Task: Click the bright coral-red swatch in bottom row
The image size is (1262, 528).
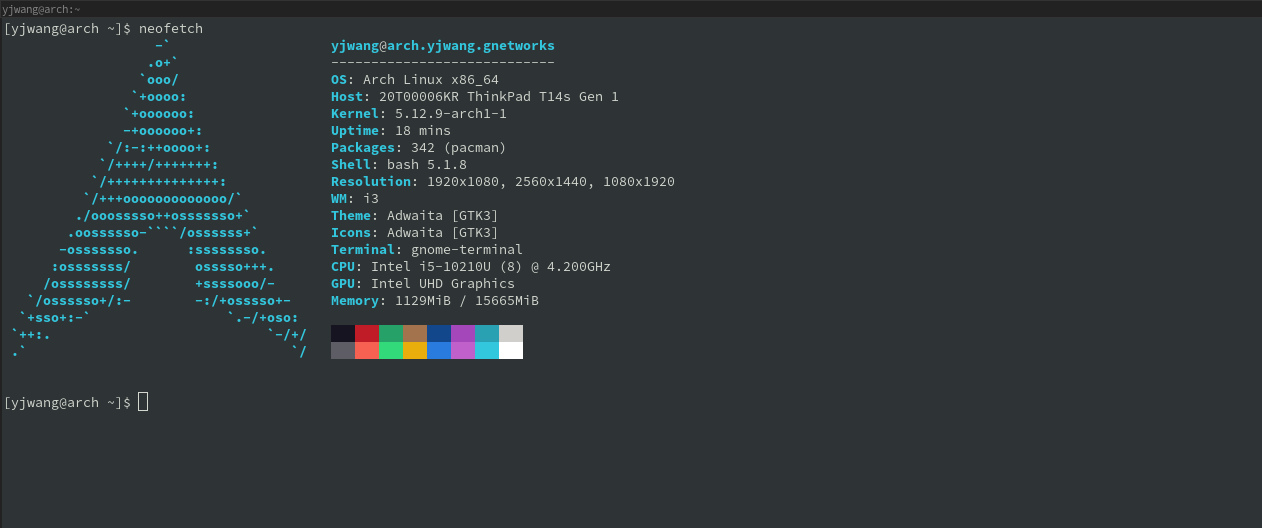Action: pyautogui.click(x=367, y=351)
